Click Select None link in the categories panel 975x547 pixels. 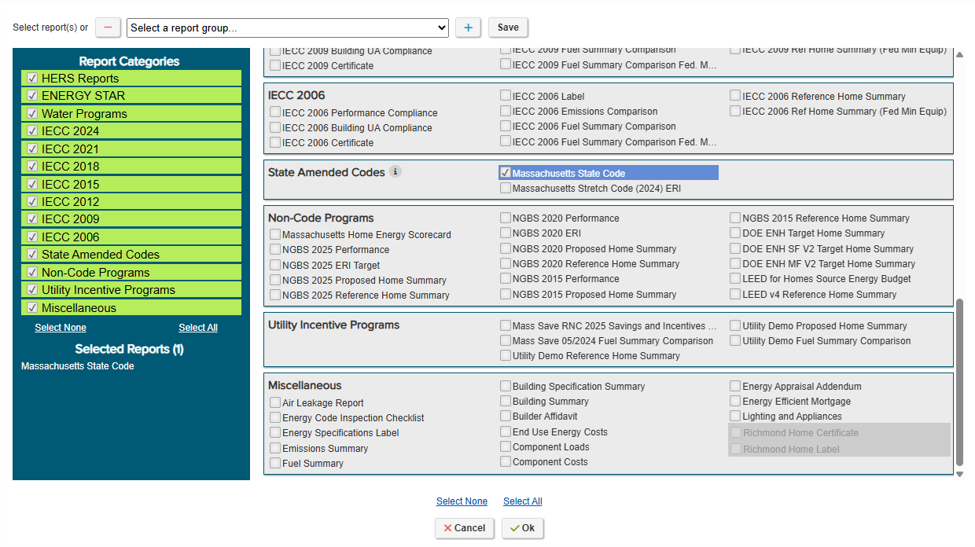tap(60, 328)
